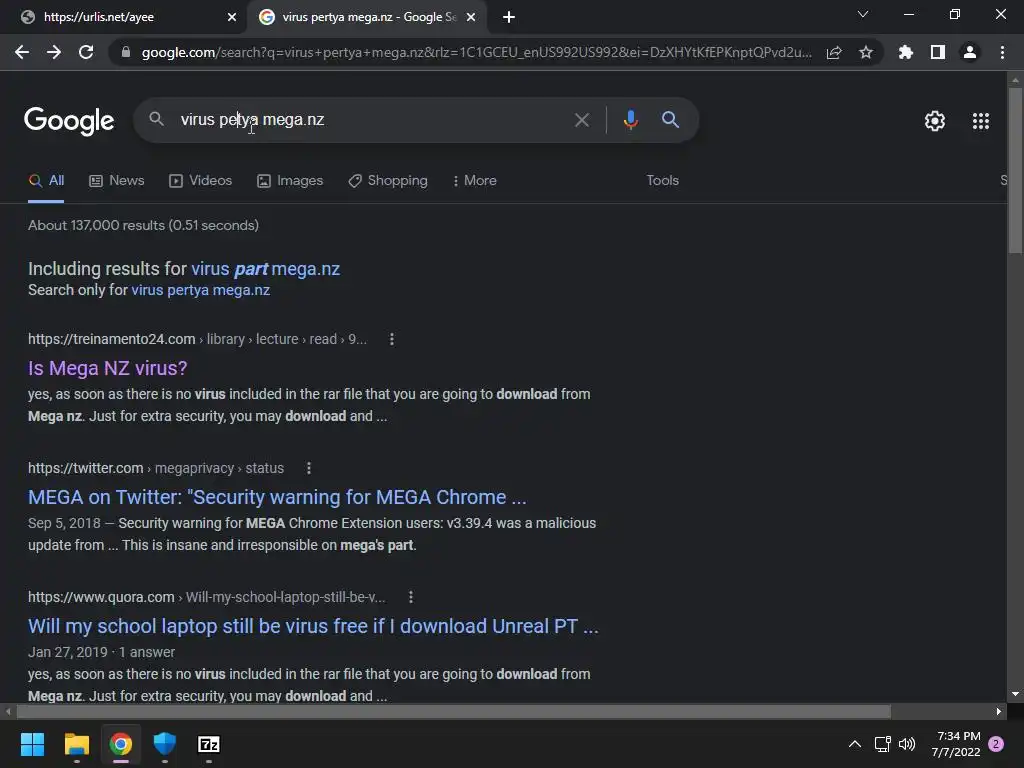Screen dimensions: 1024x768
Task: Open the MEGA on Twitter security warning result
Action: coord(277,498)
